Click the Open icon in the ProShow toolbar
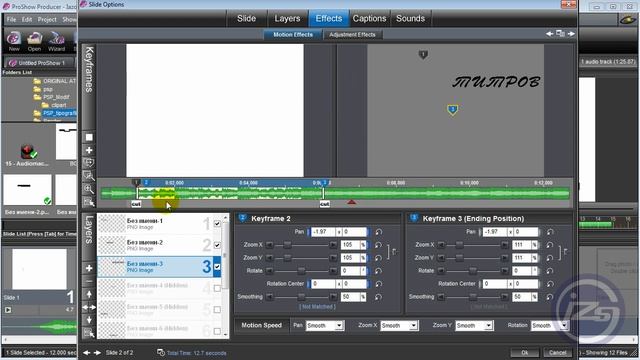Viewport: 640px width, 360px height. [x=34, y=39]
